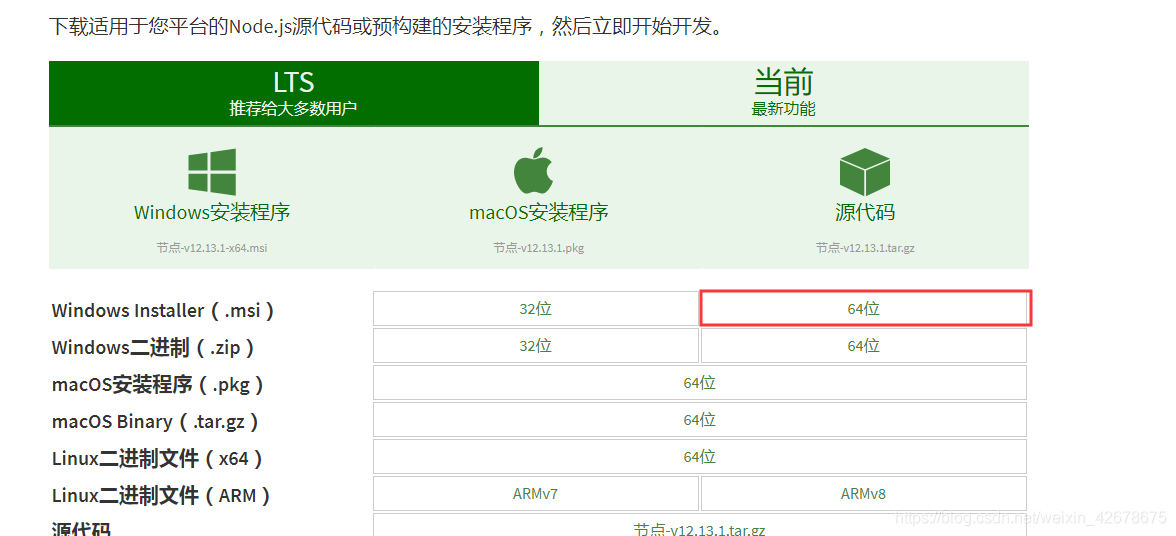Download Windows二进制 .zip 64位
This screenshot has width=1176, height=536.
click(863, 346)
